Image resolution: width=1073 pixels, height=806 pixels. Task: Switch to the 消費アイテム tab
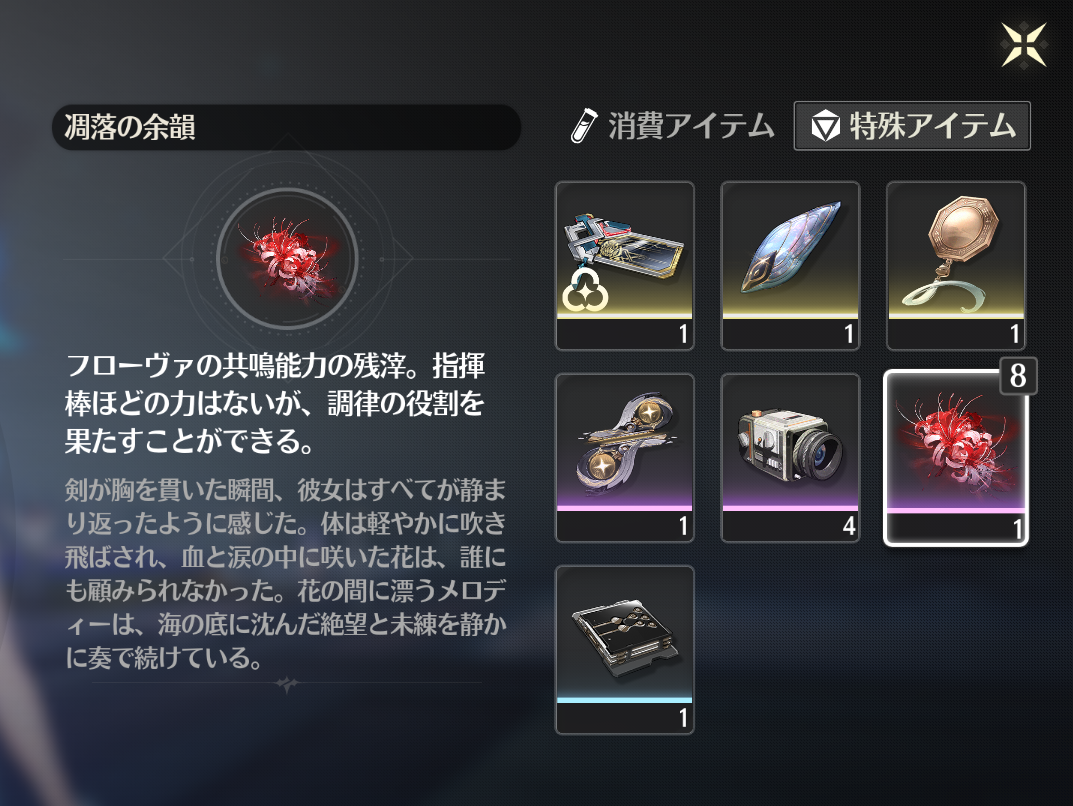(x=673, y=126)
